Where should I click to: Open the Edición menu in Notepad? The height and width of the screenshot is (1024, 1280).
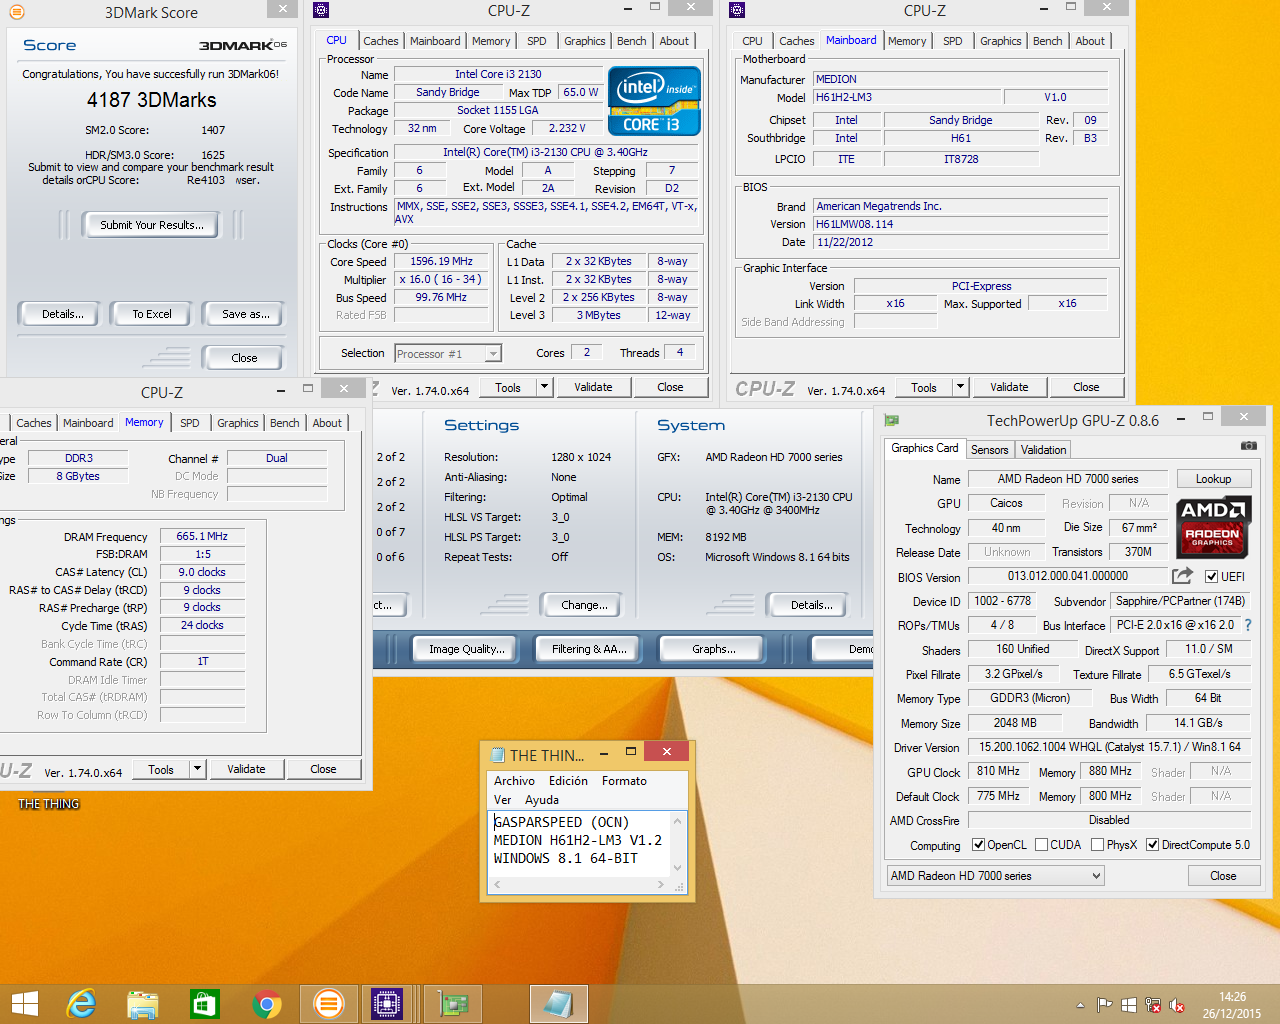pos(568,781)
